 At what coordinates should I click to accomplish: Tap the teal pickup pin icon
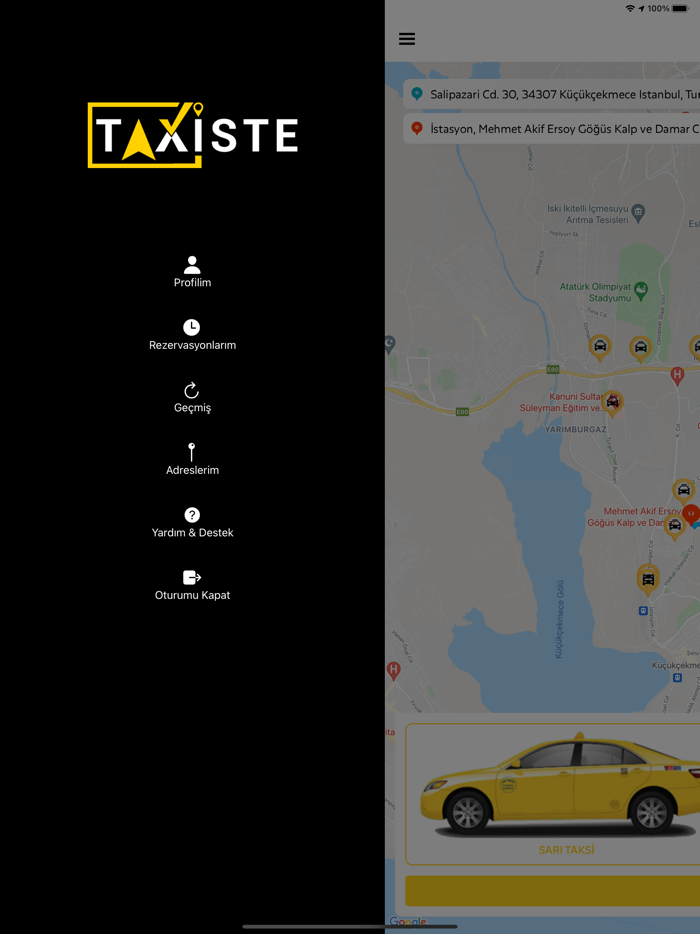(x=417, y=94)
